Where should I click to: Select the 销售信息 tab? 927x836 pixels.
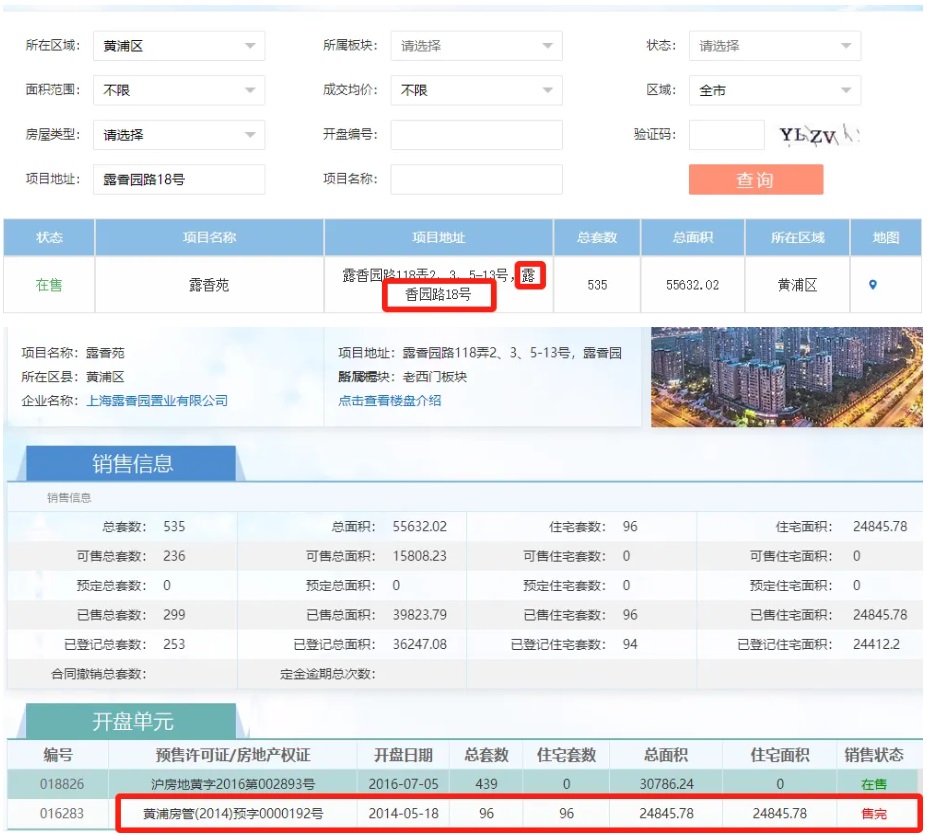click(132, 464)
